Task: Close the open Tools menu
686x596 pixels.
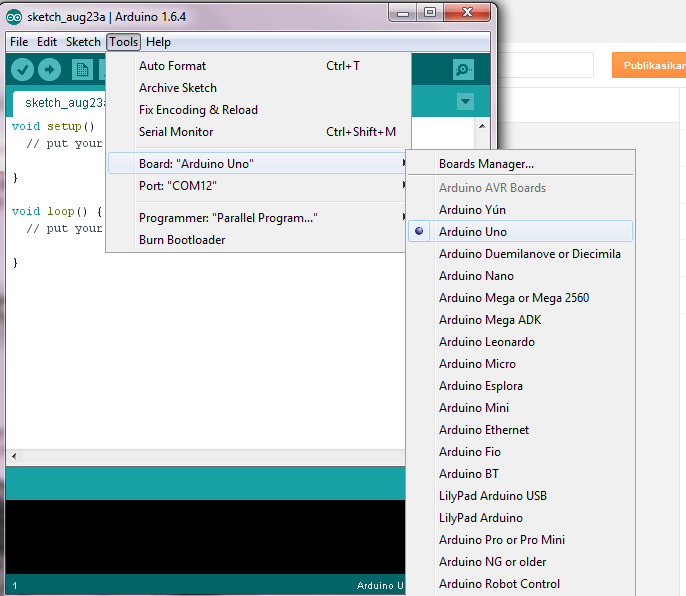Action: click(x=123, y=42)
